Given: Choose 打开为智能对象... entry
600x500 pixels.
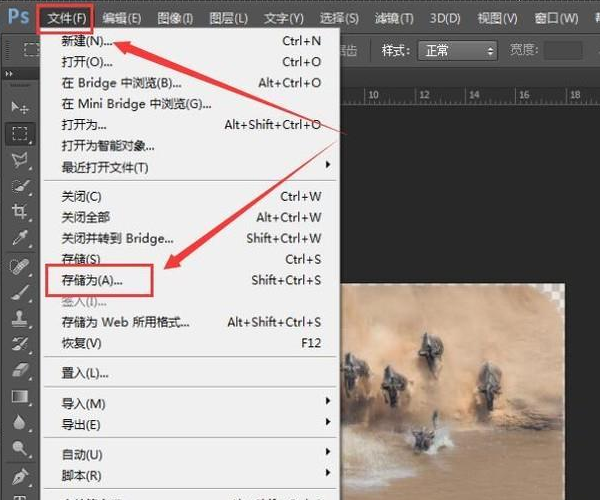Looking at the screenshot, I should pyautogui.click(x=191, y=146).
